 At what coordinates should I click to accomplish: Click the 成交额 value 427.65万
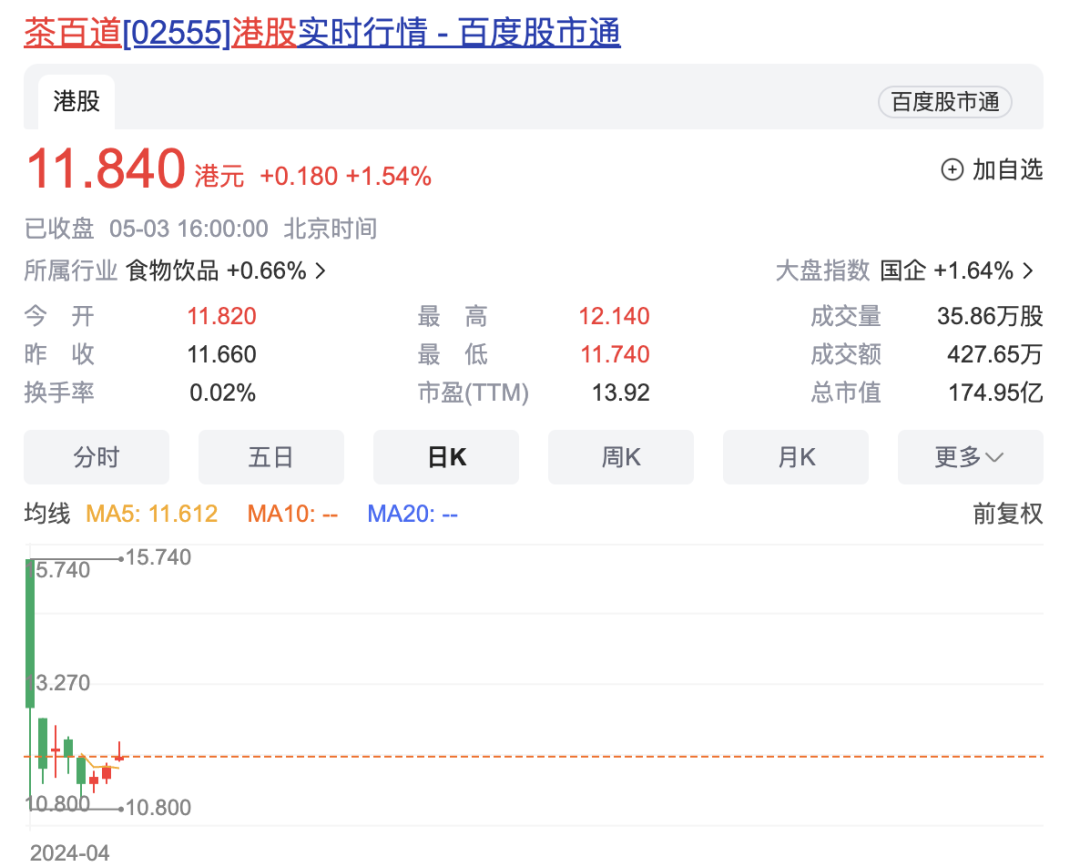tap(995, 355)
